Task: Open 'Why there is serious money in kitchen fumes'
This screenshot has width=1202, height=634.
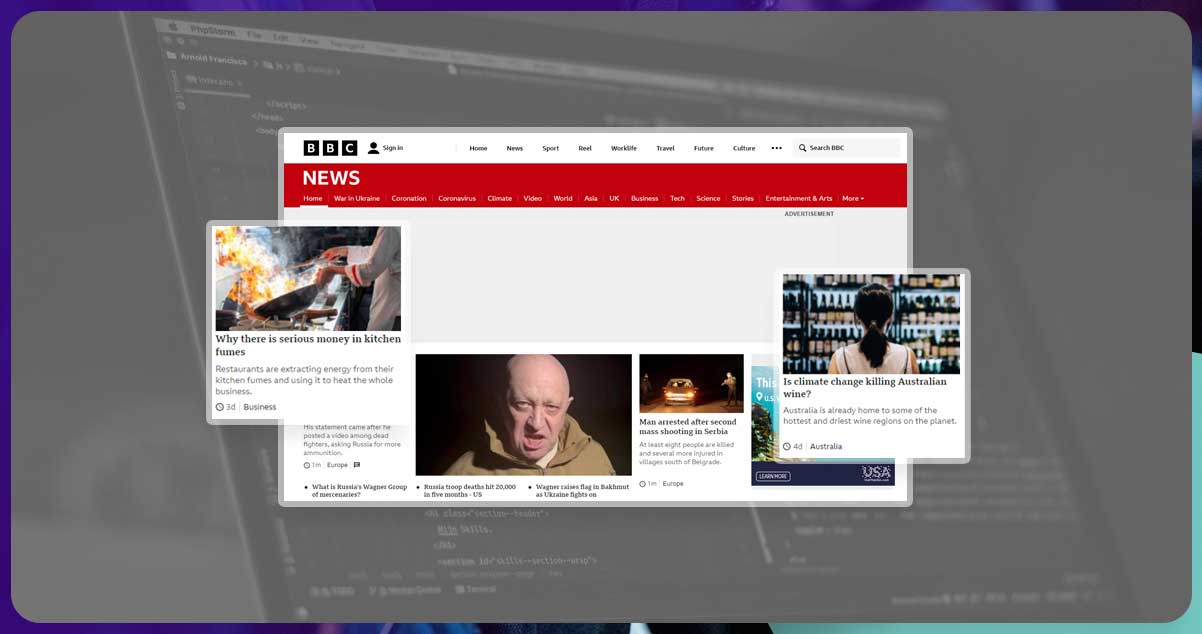Action: click(x=308, y=345)
